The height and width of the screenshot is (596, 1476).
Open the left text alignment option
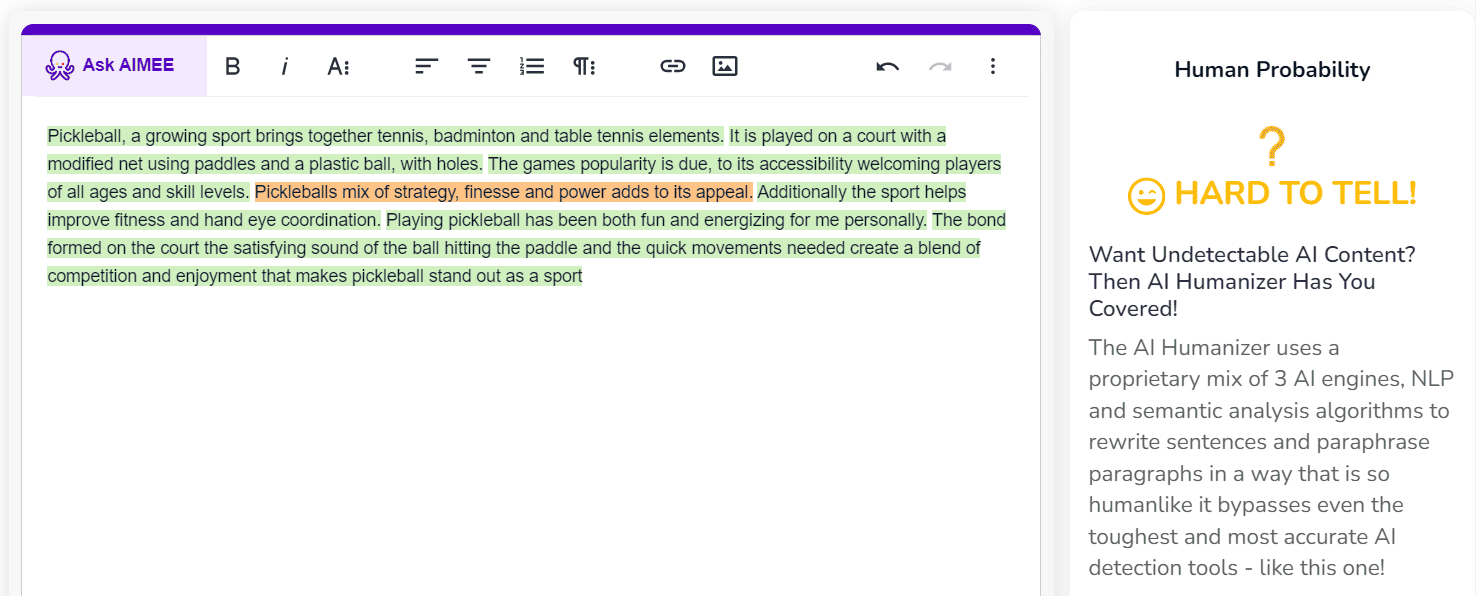(427, 66)
